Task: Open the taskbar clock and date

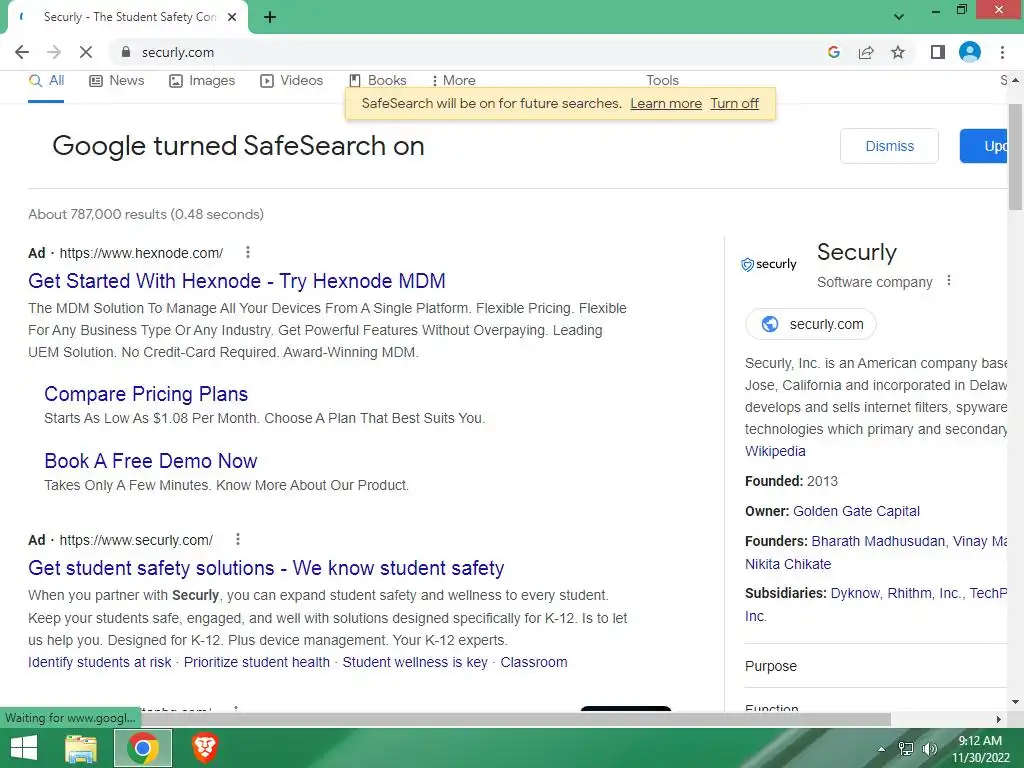Action: point(980,749)
